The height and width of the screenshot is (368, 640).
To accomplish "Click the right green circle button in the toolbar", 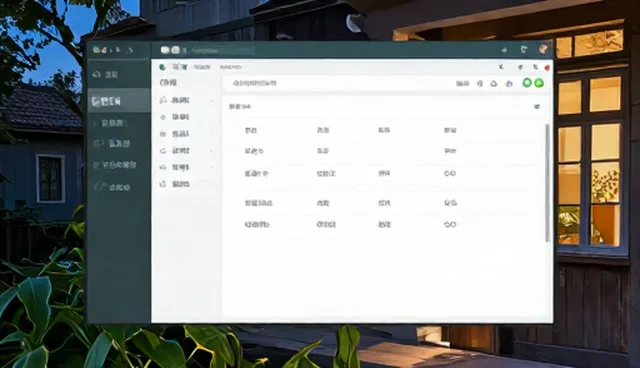I will pyautogui.click(x=539, y=83).
